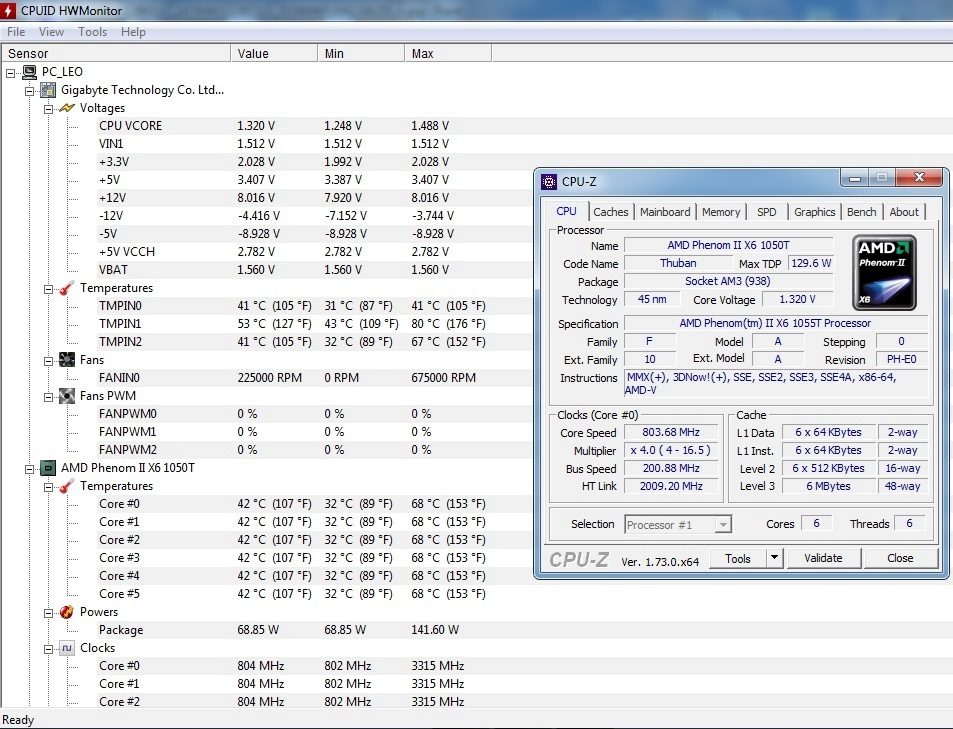Click the Sensor column header
Image resolution: width=953 pixels, height=729 pixels.
click(116, 54)
